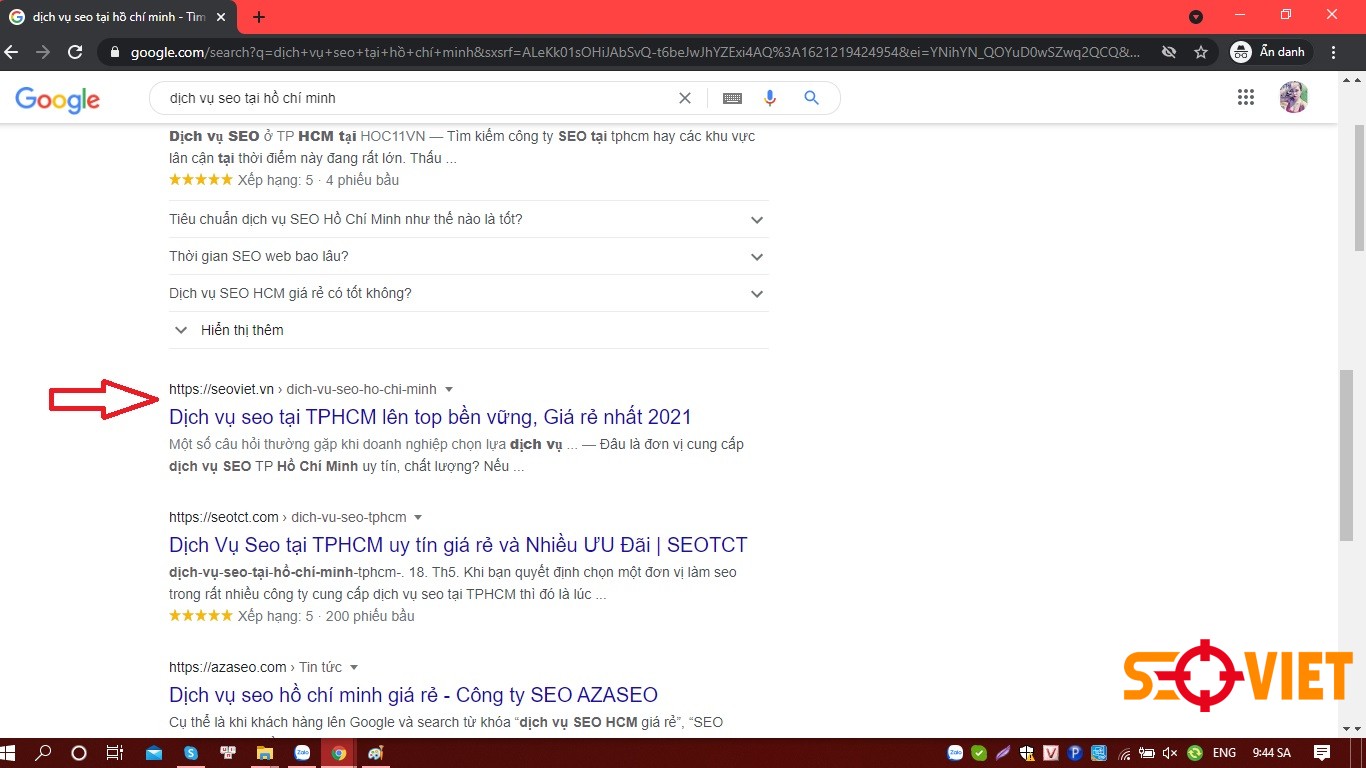
Task: Open Zalo from the Windows taskbar
Action: pos(301,753)
